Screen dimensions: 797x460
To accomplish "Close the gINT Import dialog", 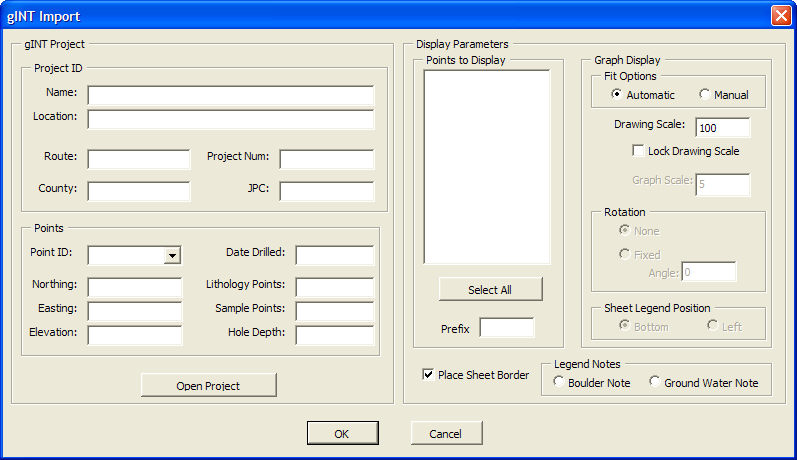I will (780, 16).
